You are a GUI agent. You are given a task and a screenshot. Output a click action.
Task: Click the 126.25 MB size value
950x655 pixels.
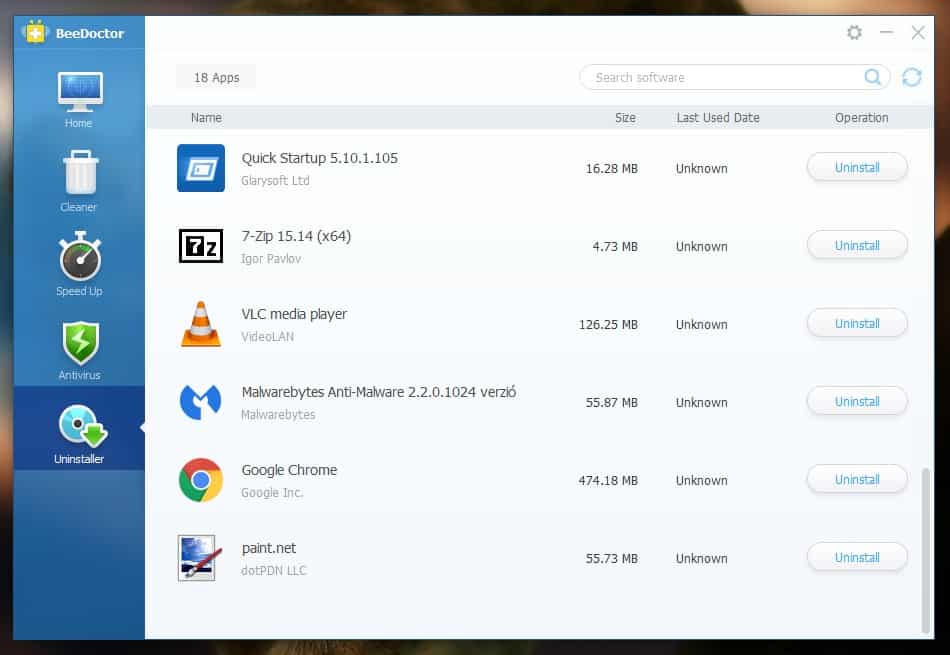608,325
